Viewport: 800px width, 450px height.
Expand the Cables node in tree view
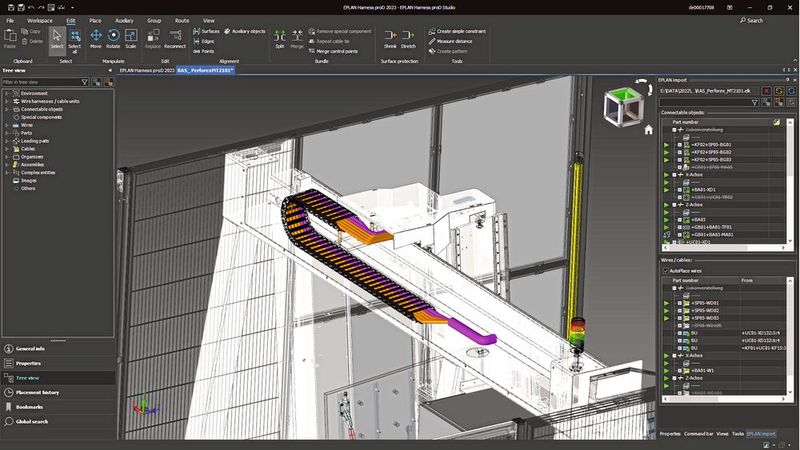(x=6, y=147)
